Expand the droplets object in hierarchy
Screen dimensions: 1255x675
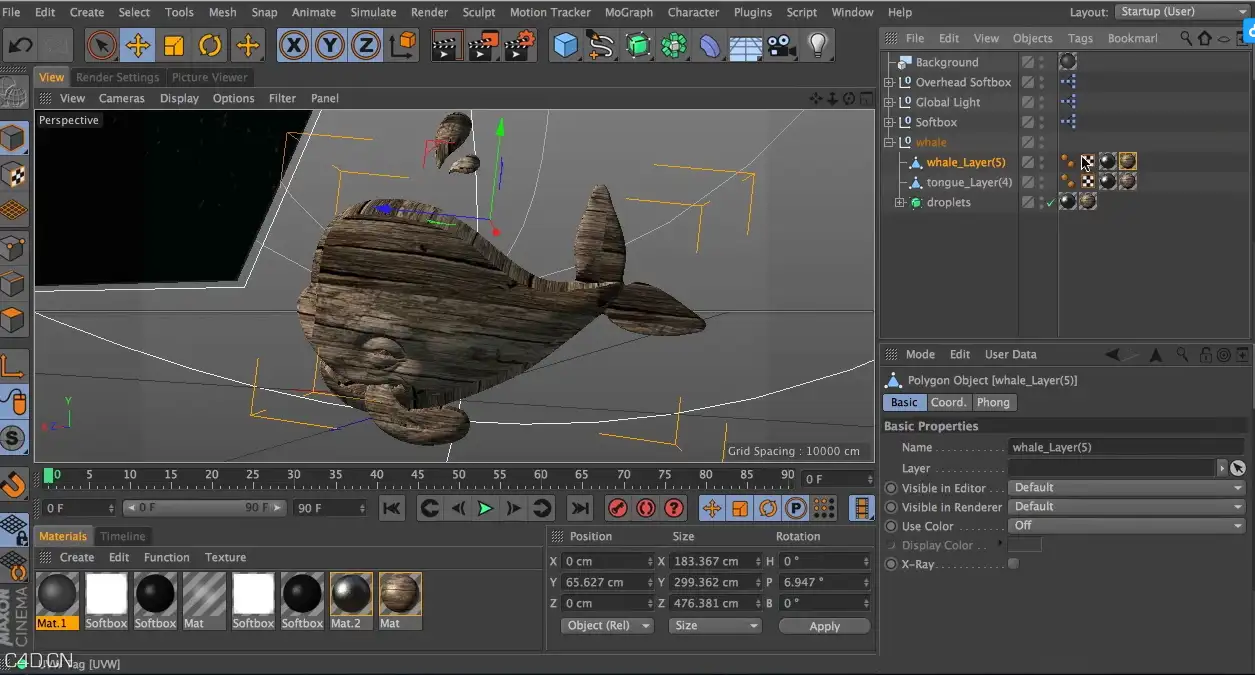point(899,202)
